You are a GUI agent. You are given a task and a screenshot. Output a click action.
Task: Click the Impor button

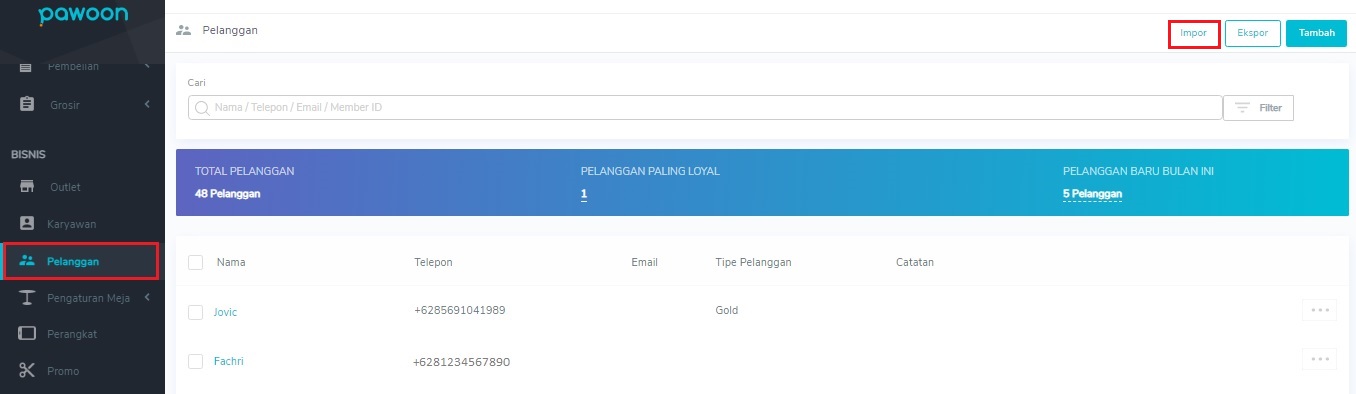click(x=1193, y=33)
